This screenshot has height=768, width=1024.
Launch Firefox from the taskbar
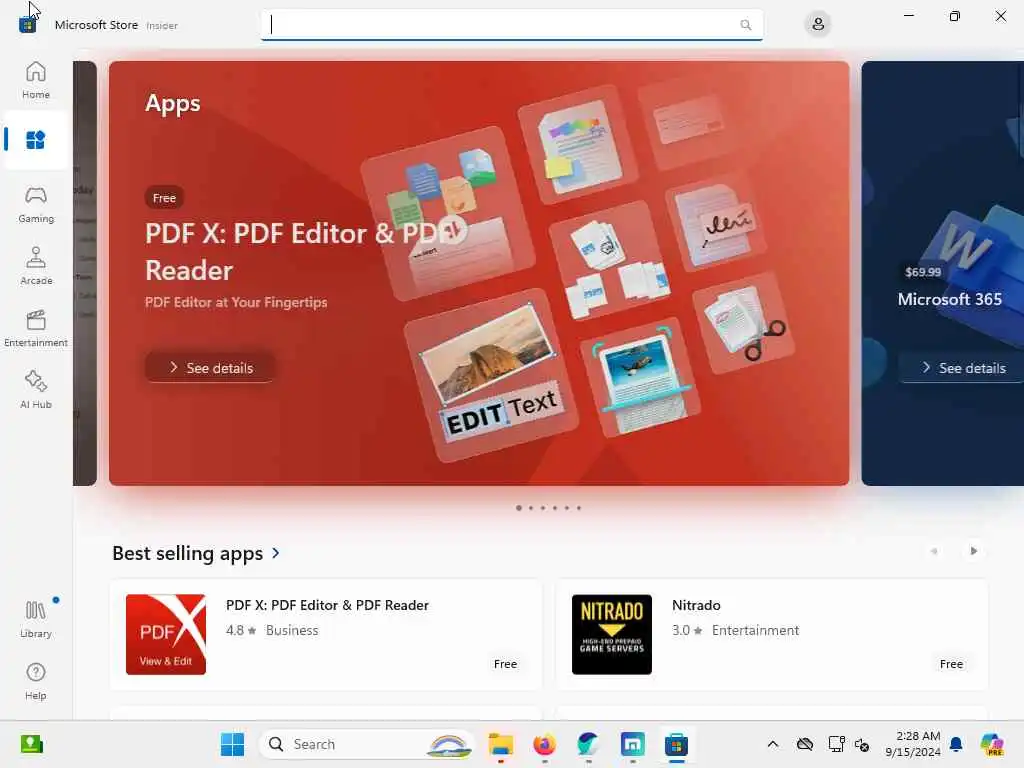coord(544,744)
